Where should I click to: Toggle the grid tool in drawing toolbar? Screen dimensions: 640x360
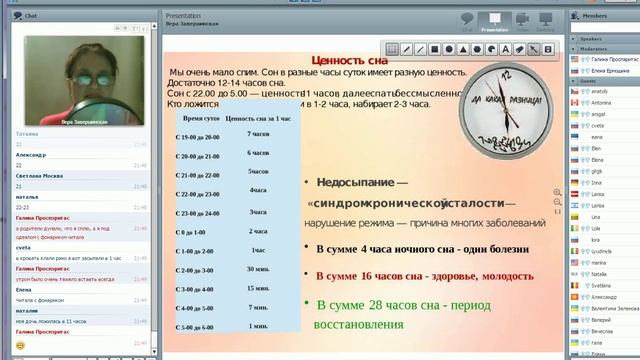(x=392, y=49)
